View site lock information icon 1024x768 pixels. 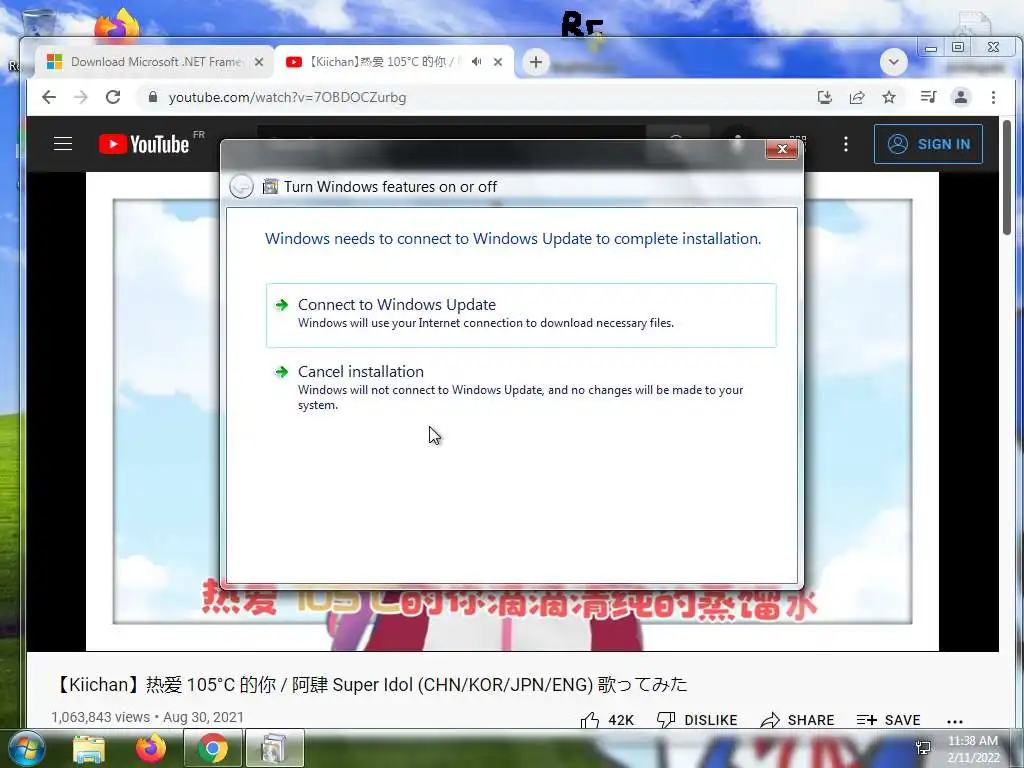(x=153, y=97)
